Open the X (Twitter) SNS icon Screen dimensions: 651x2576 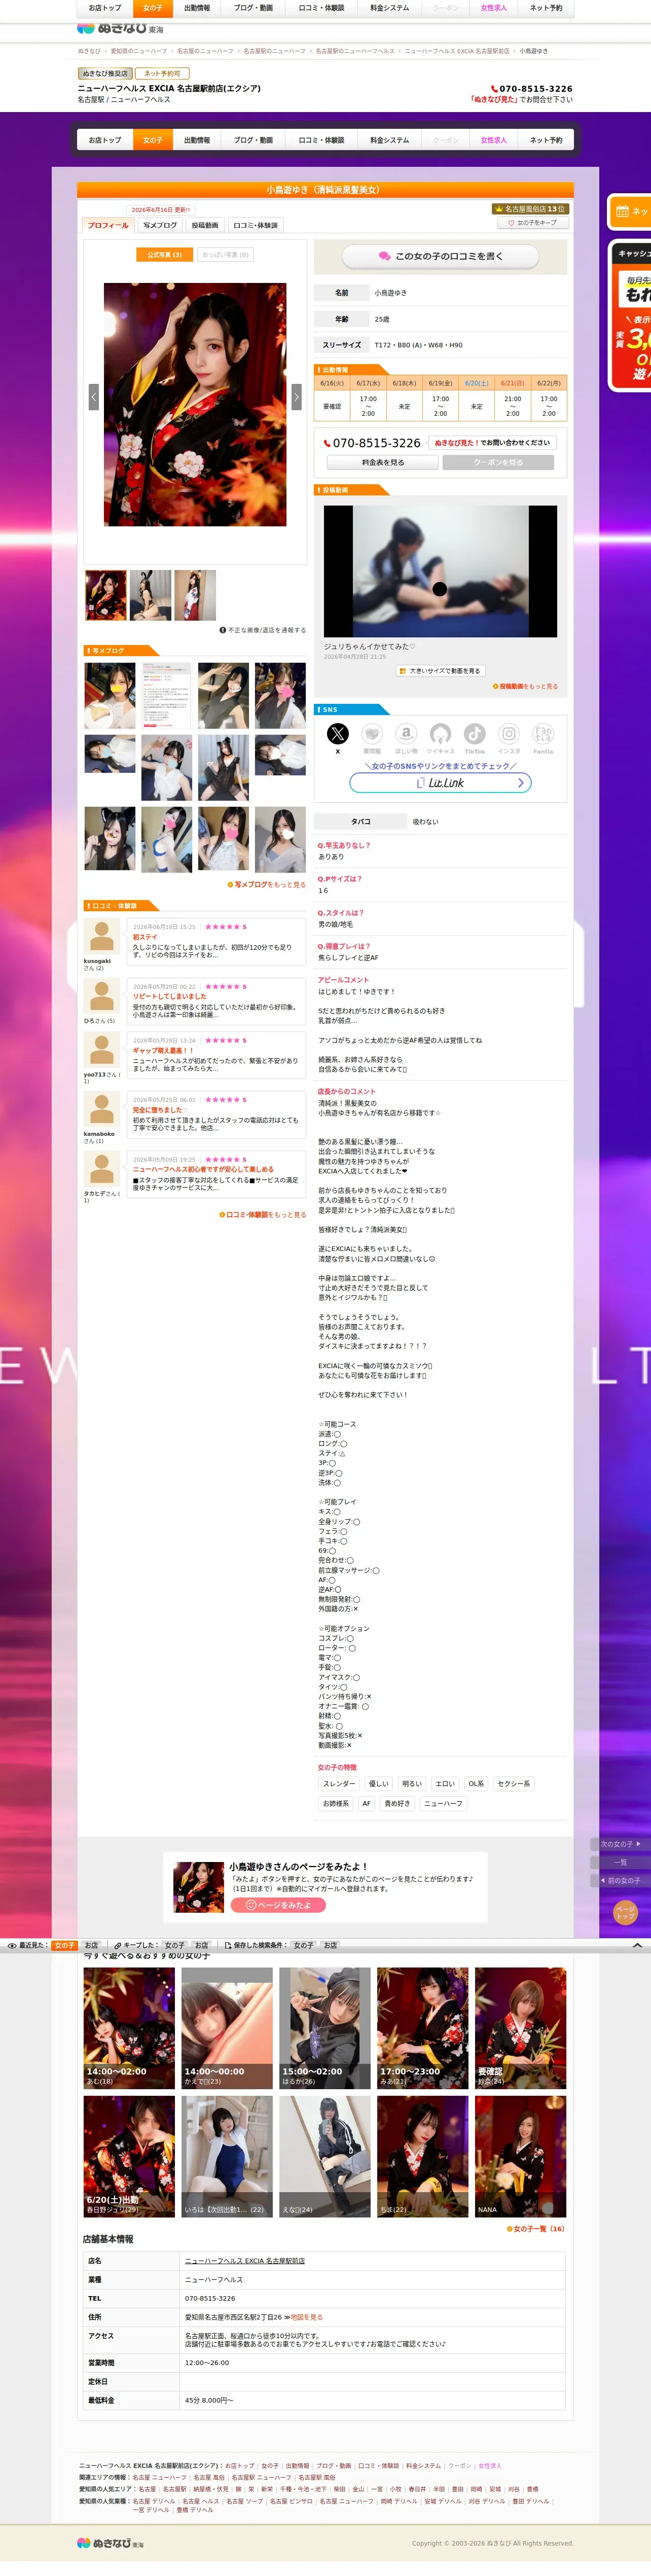(338, 733)
